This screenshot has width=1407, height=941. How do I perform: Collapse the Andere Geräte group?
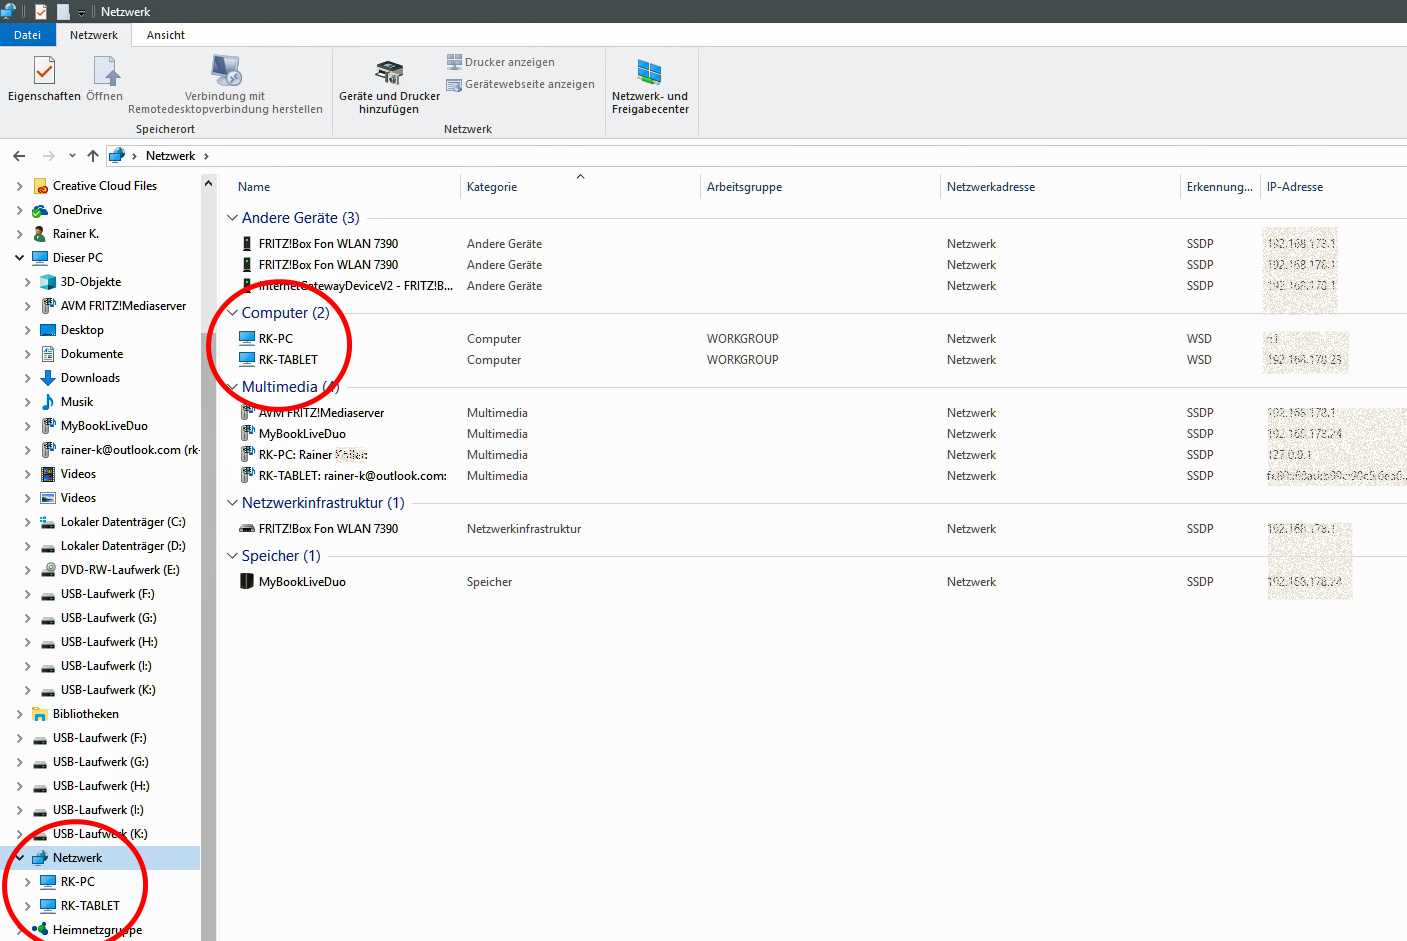[232, 218]
